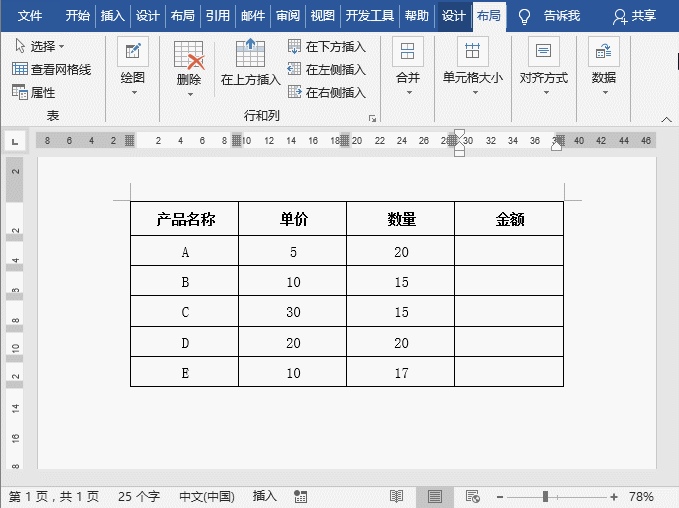Click product cell B
679x508 pixels.
tap(184, 281)
